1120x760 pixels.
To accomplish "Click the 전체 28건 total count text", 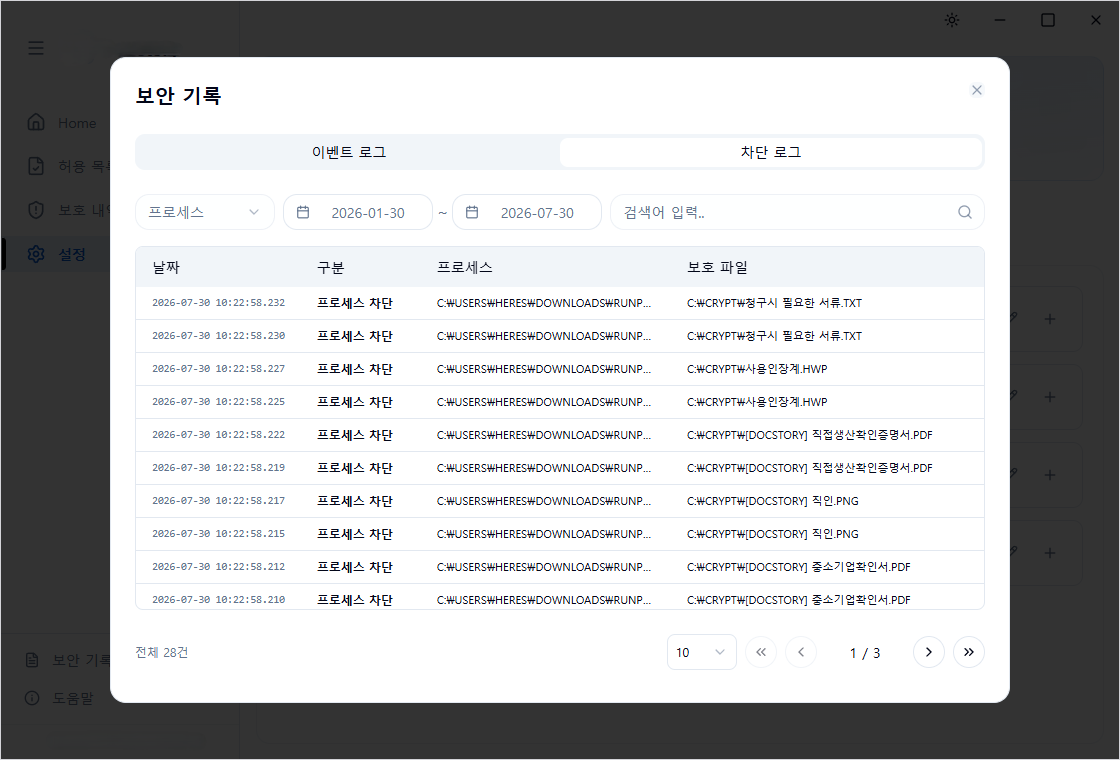I will point(161,652).
